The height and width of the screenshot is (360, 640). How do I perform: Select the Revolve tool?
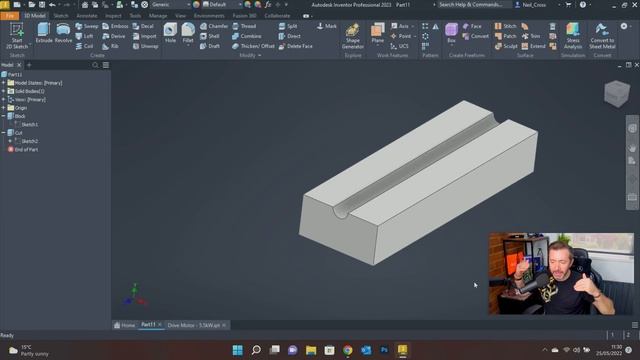(x=63, y=33)
